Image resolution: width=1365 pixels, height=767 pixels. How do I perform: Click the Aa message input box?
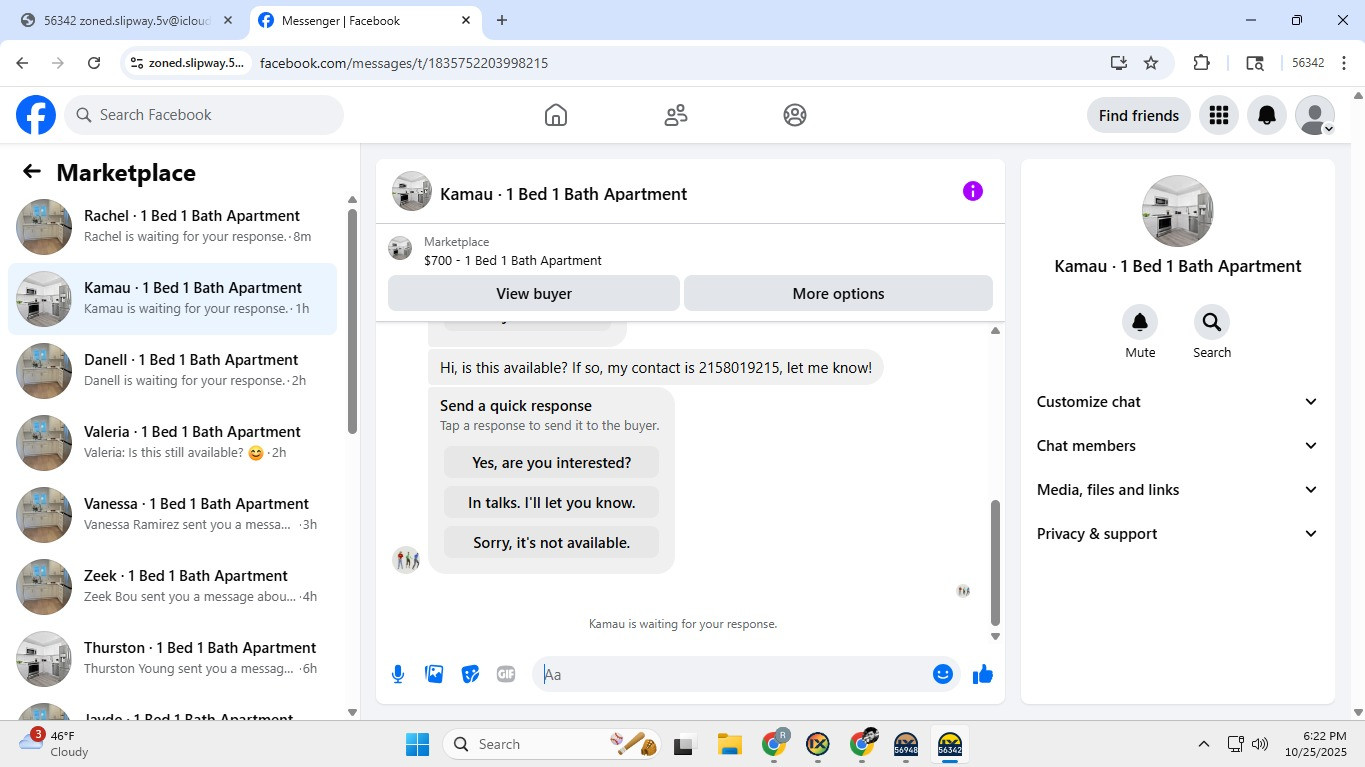734,674
